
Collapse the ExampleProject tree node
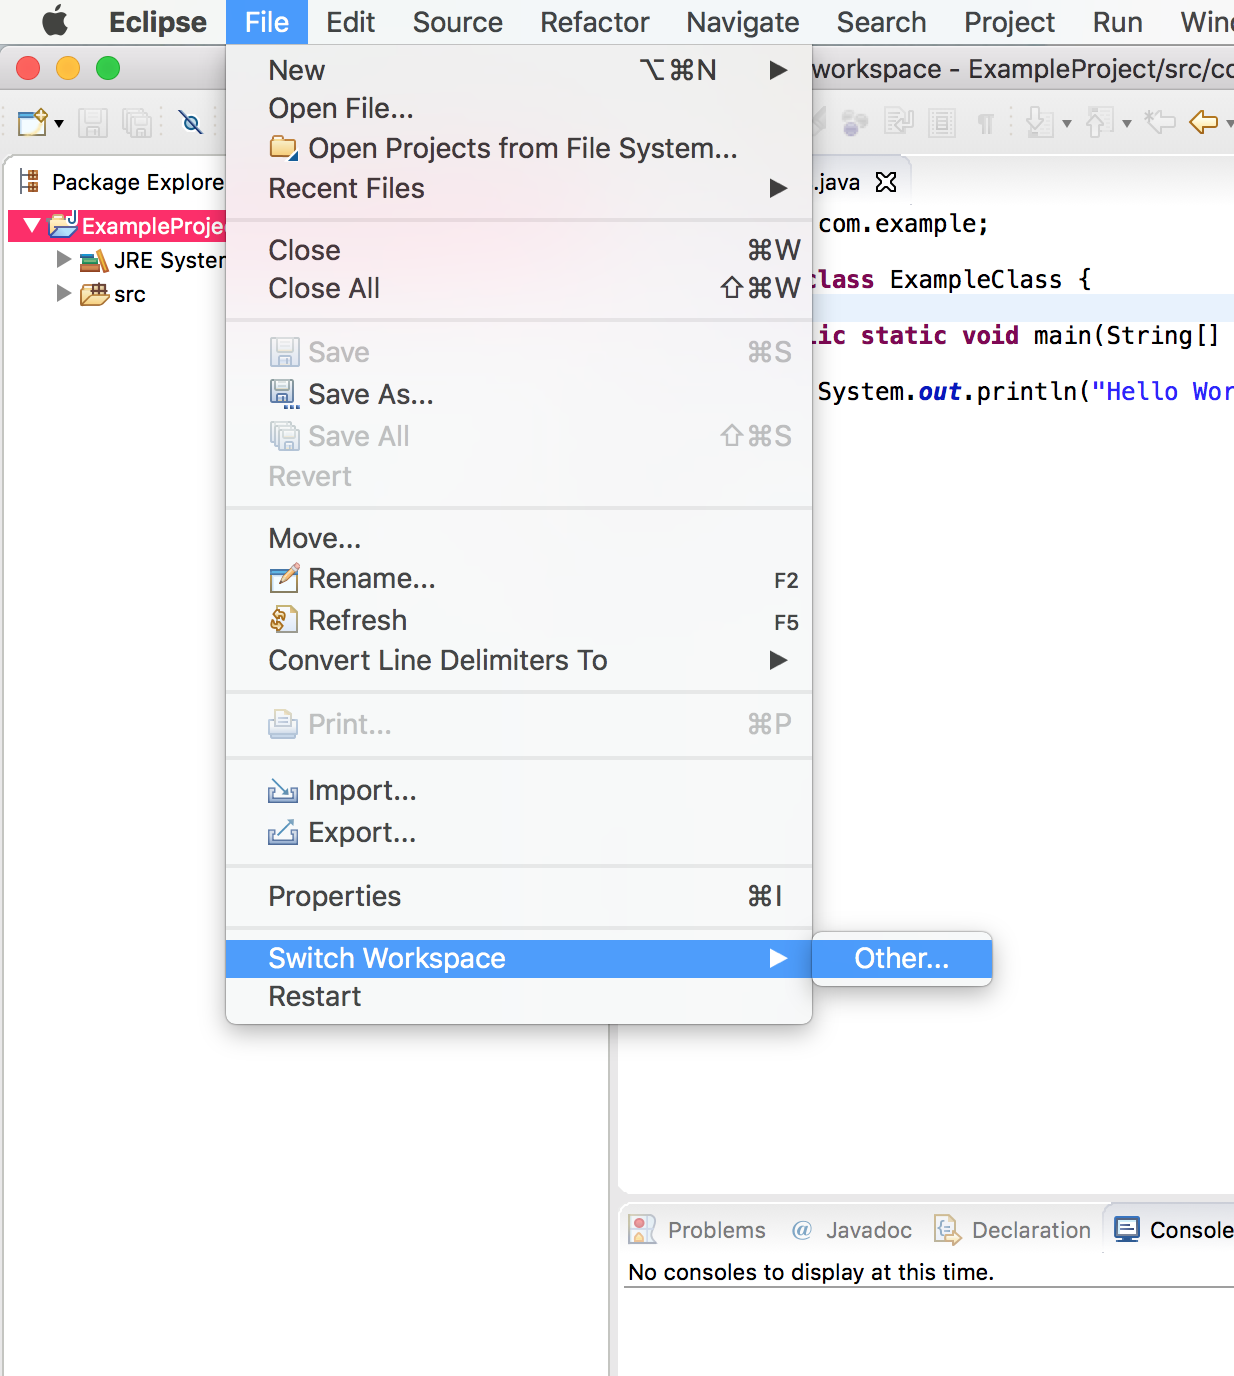(x=32, y=225)
